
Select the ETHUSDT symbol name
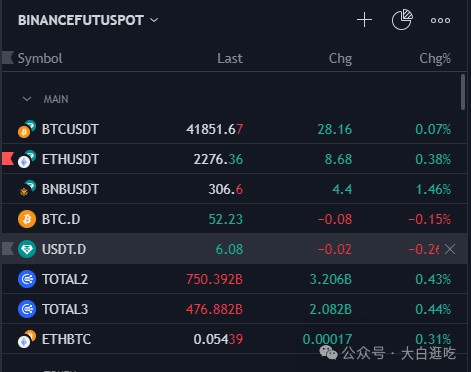70,159
